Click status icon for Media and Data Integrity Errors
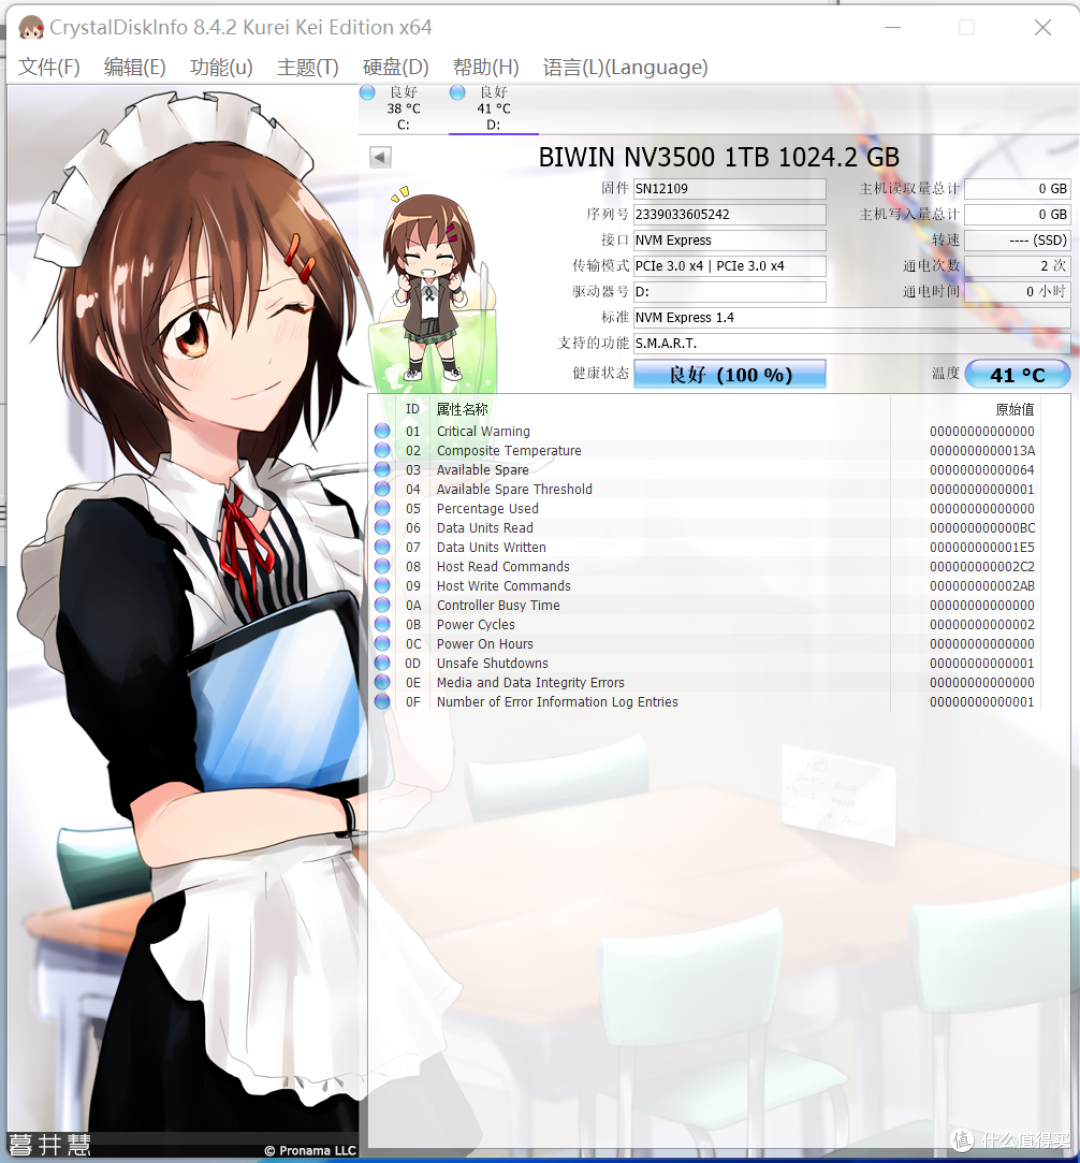 click(x=382, y=682)
